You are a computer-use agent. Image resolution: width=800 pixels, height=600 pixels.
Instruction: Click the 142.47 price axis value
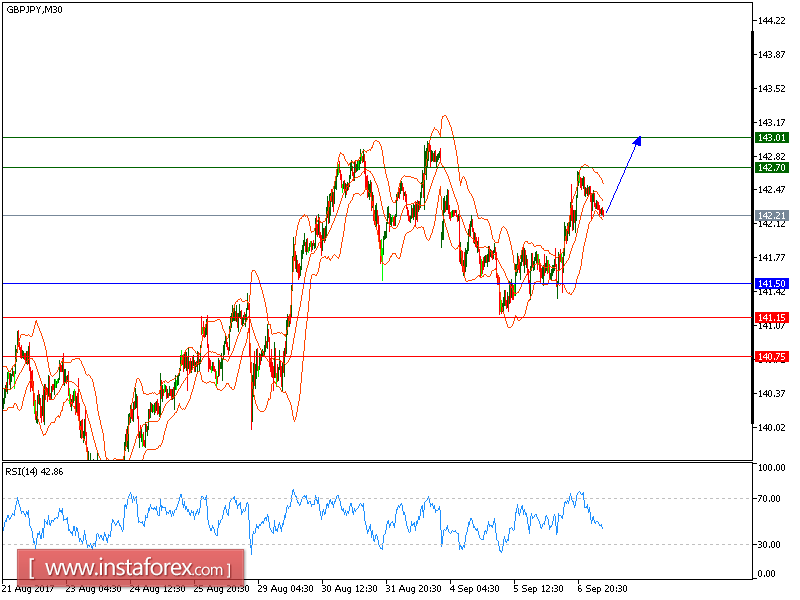click(x=771, y=190)
